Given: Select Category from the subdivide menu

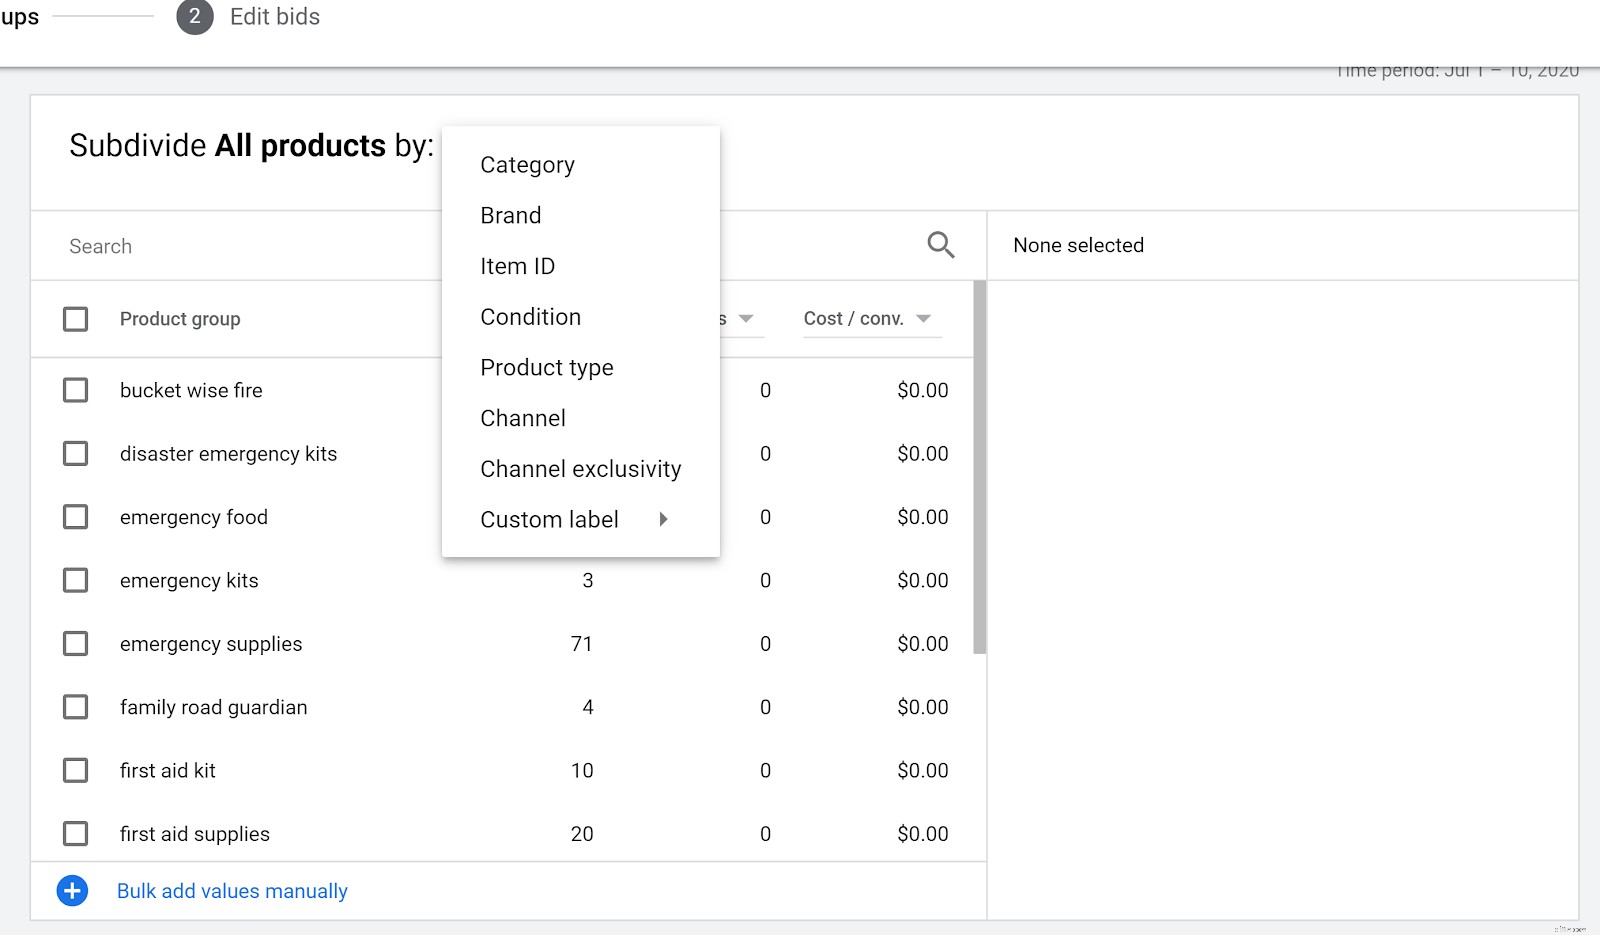Looking at the screenshot, I should coord(527,164).
